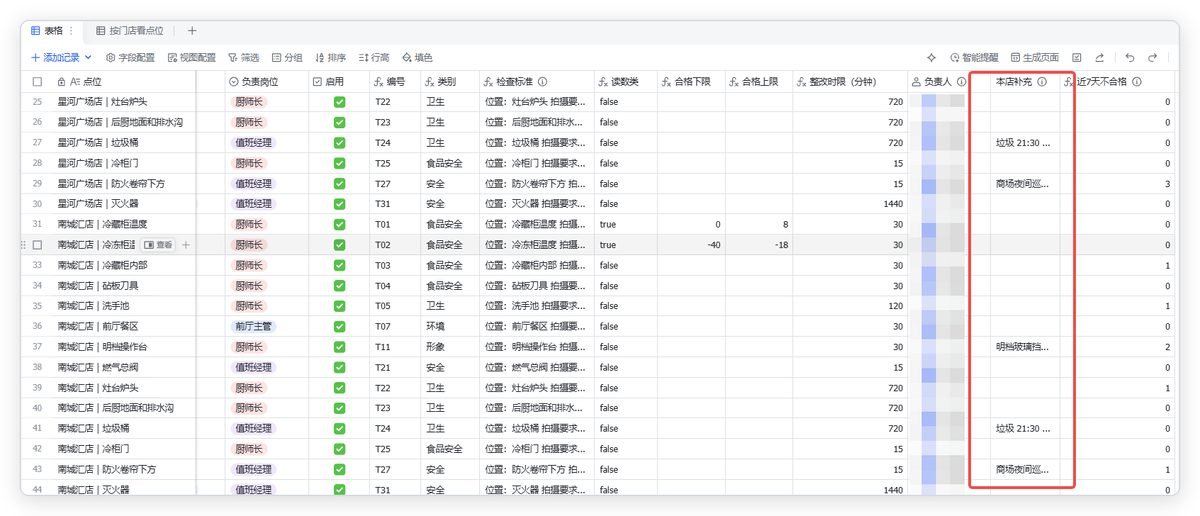The image size is (1200, 516).
Task: Toggle the 启用 checkbox for 南城汇店 | 冷柜门
Action: pyautogui.click(x=339, y=449)
